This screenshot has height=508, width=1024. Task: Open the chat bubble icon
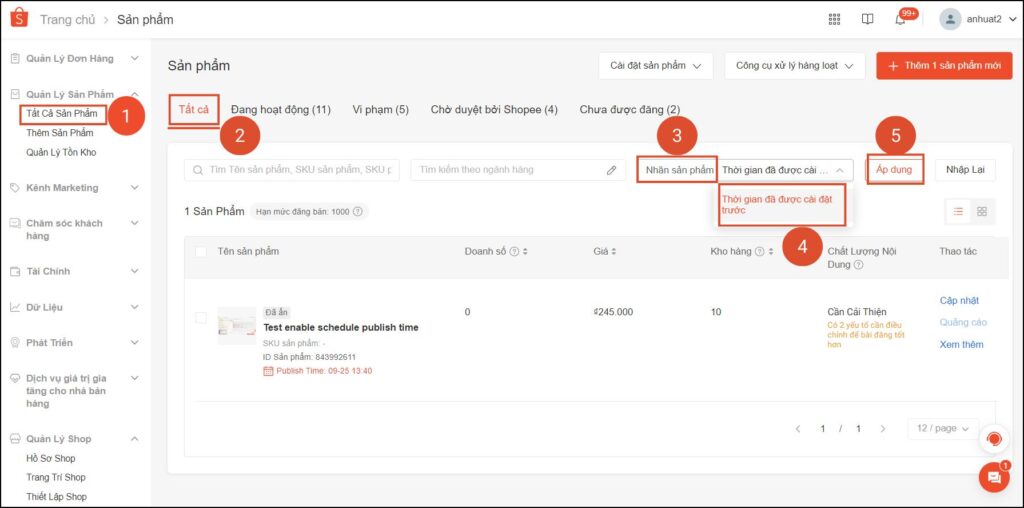(x=993, y=478)
